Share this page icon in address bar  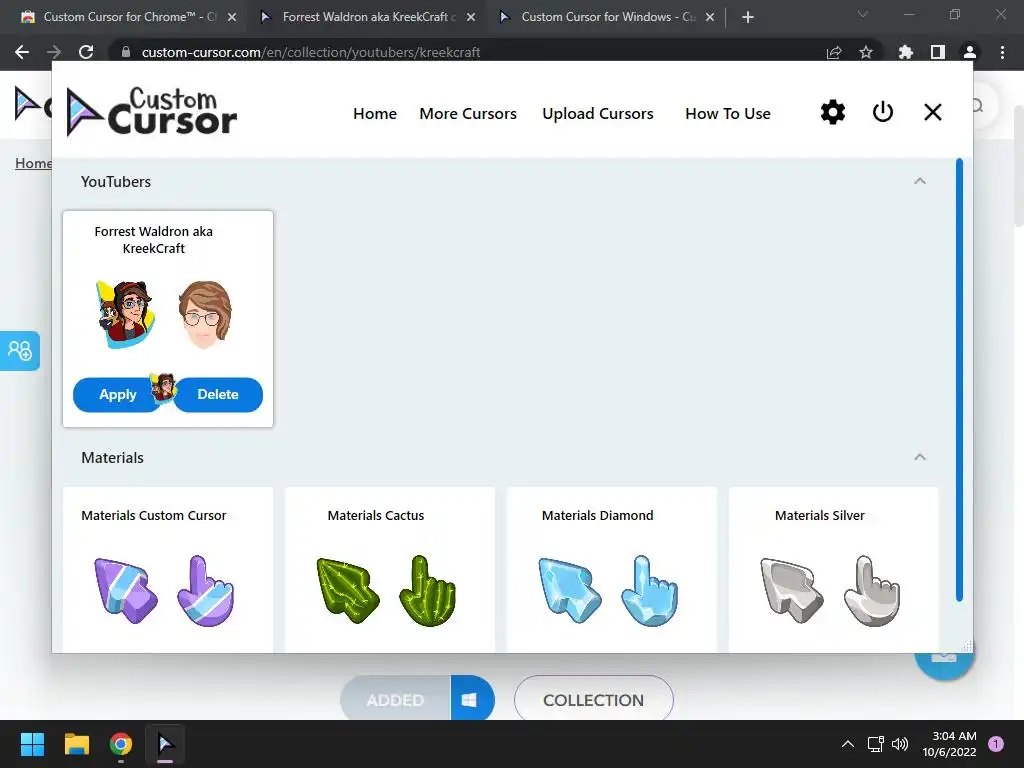[834, 52]
